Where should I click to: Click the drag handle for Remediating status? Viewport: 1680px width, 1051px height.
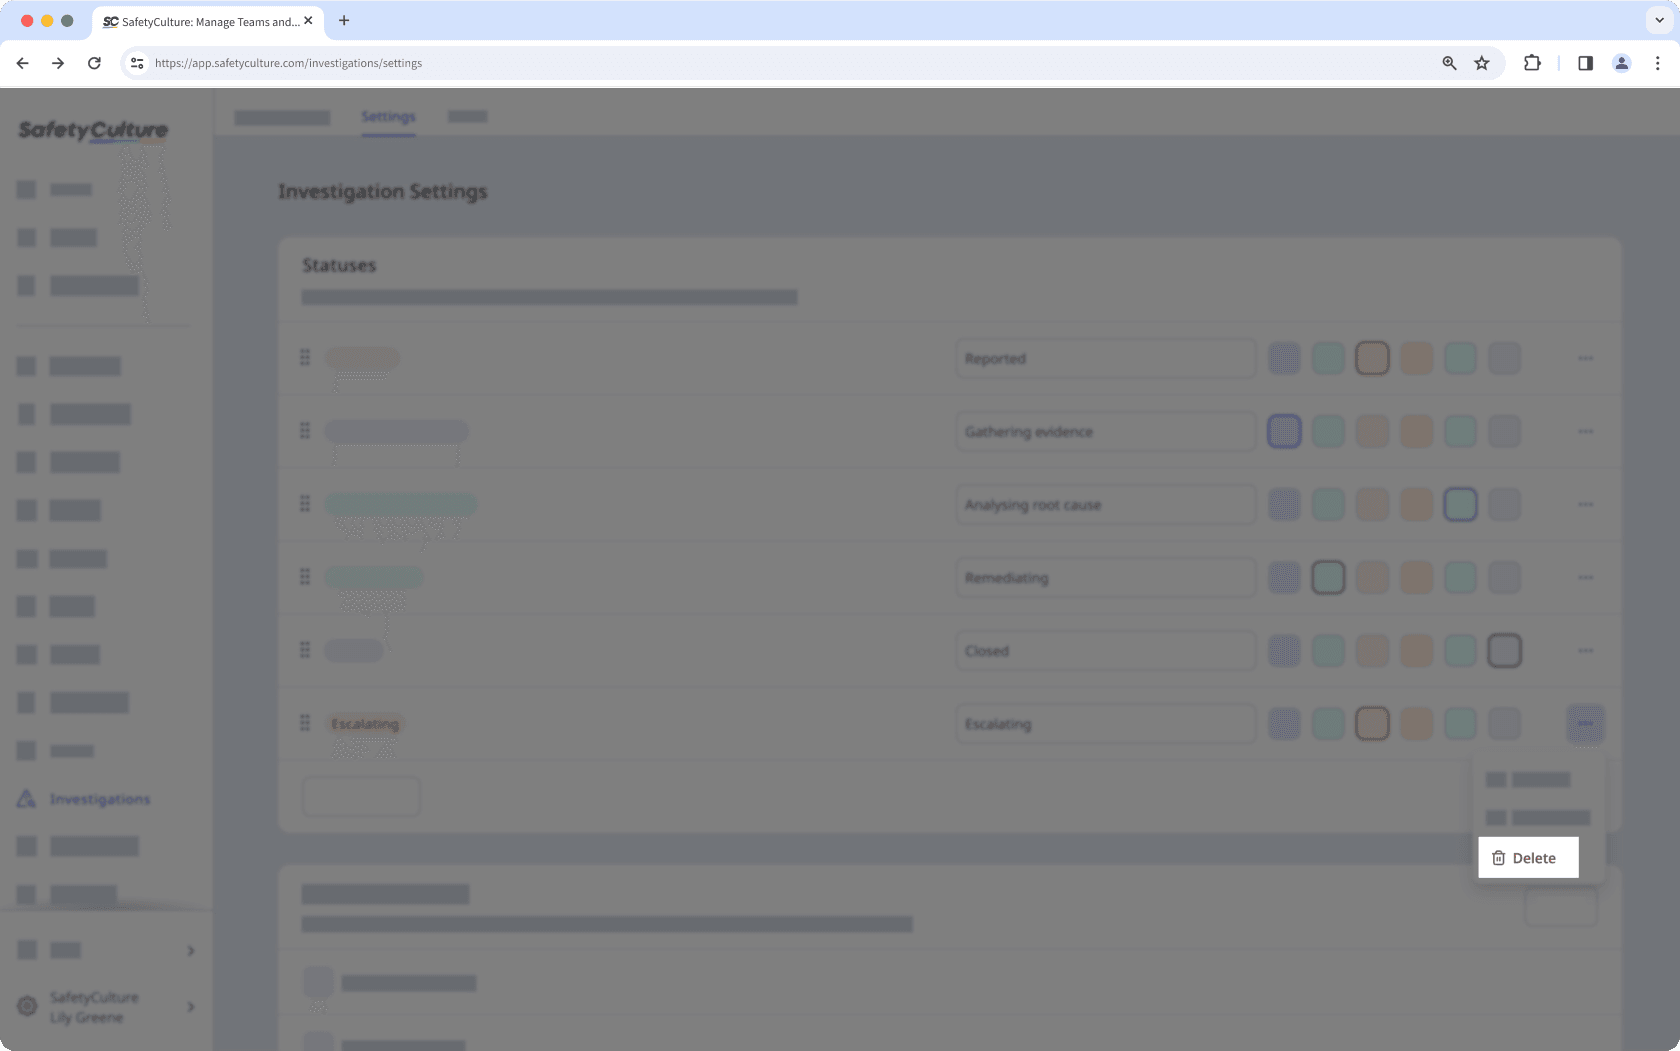305,576
